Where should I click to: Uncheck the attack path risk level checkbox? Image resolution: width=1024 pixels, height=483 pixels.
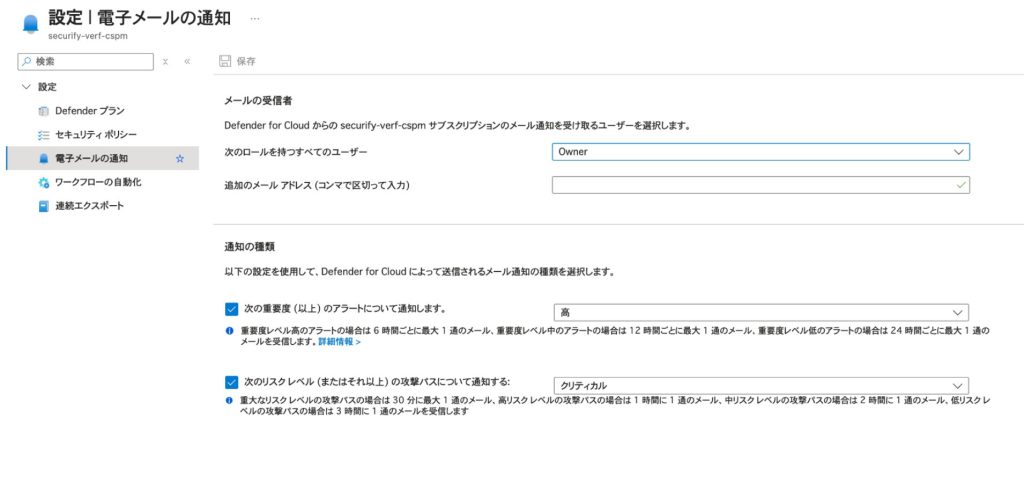point(232,383)
